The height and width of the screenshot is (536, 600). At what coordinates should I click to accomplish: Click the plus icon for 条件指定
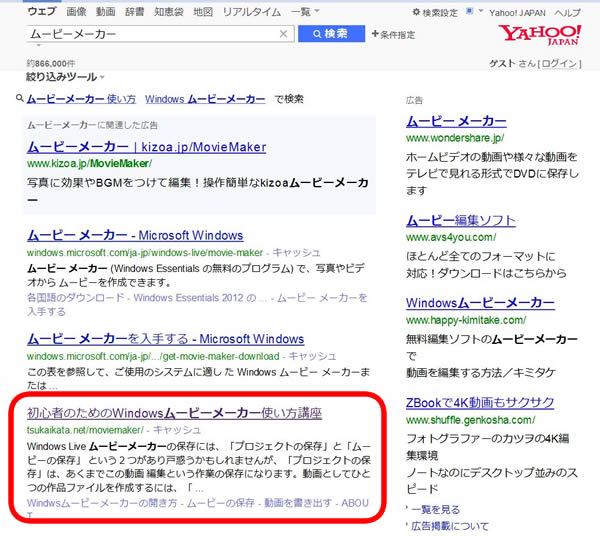[x=374, y=35]
